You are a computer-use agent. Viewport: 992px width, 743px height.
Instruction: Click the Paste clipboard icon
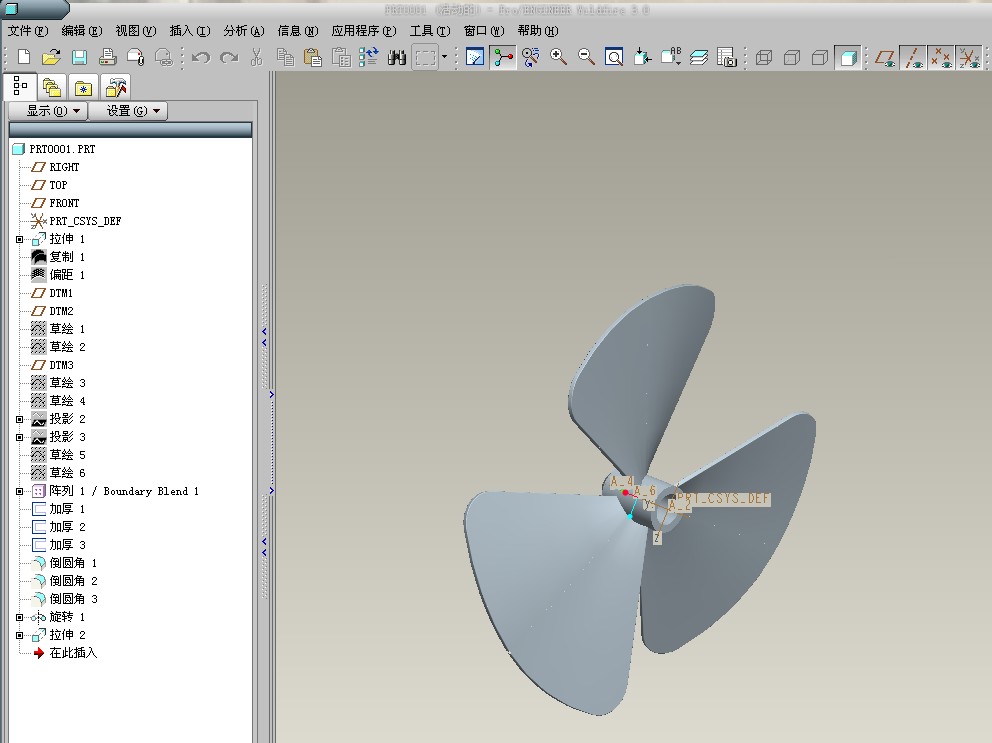313,57
